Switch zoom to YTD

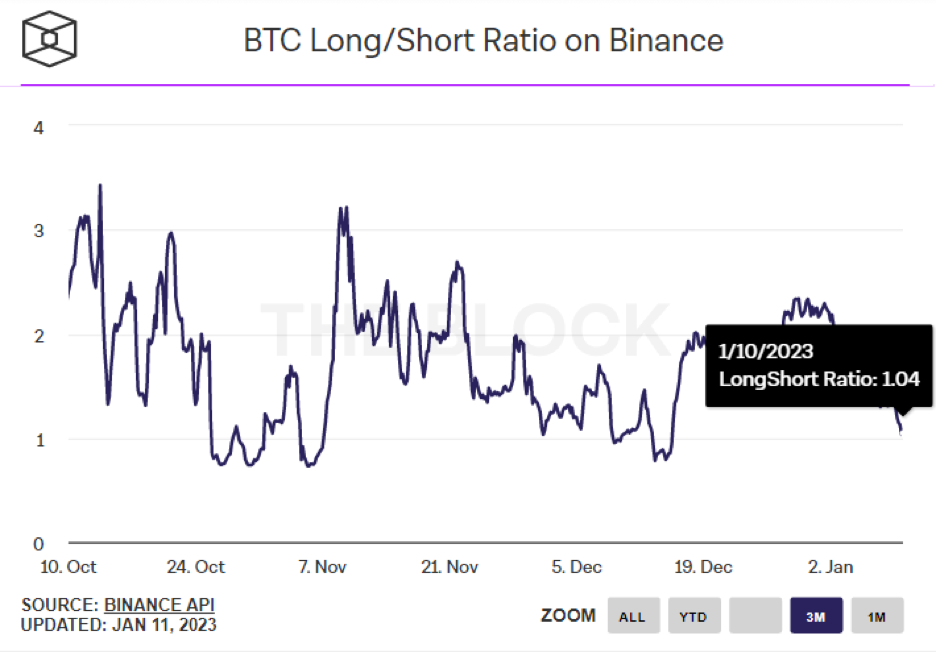693,616
